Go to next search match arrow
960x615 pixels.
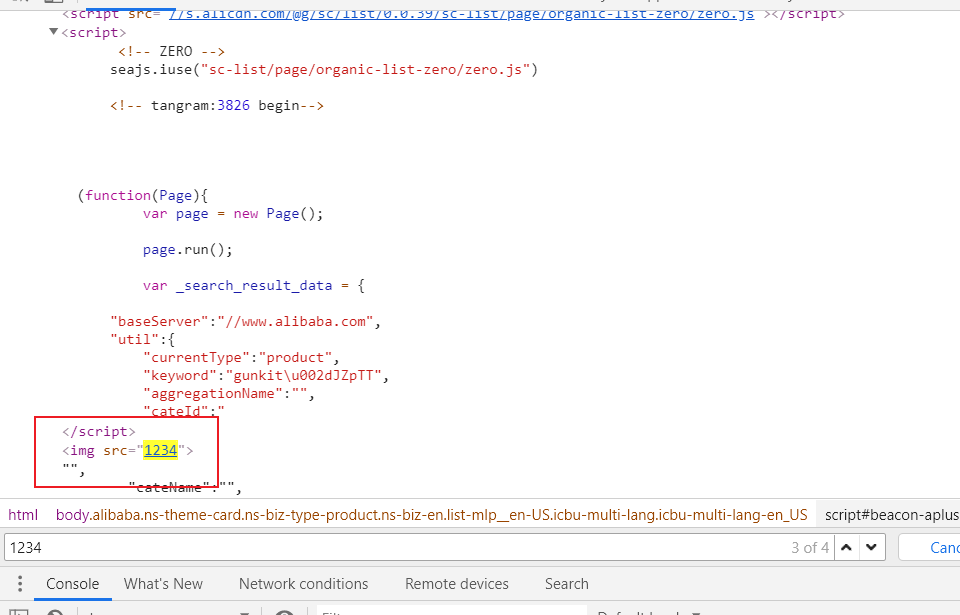[872, 547]
